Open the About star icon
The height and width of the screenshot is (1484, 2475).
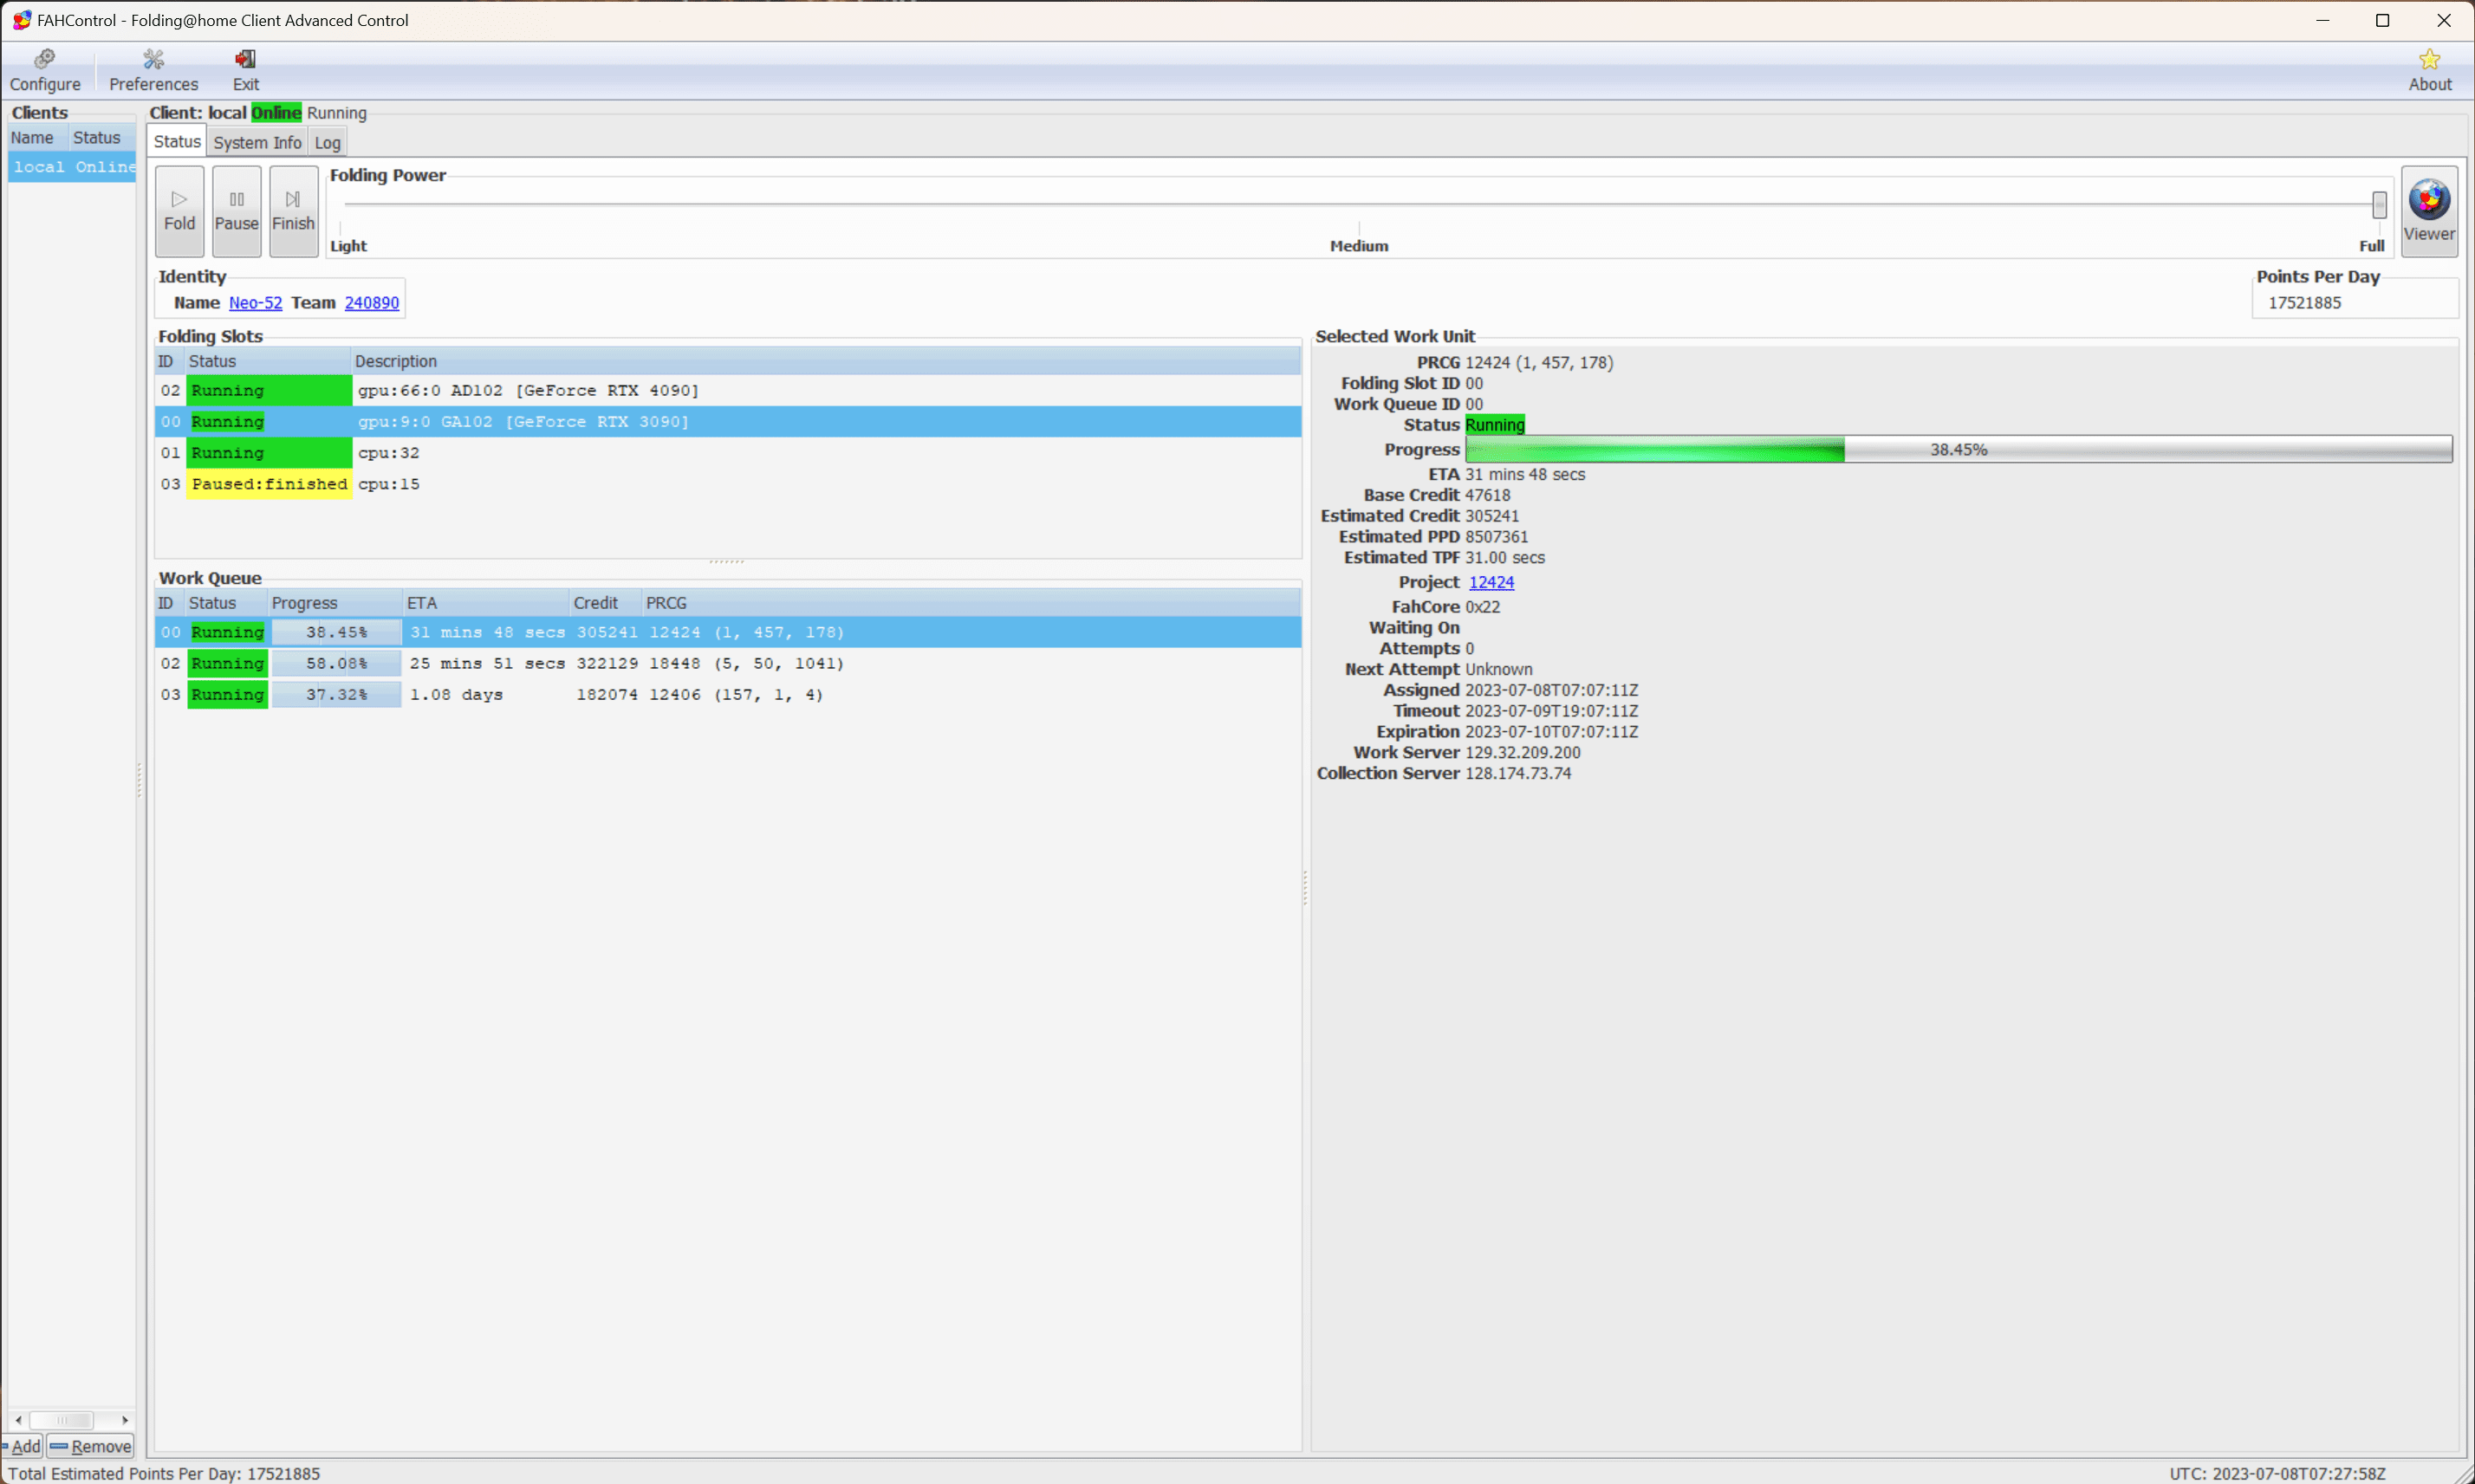pos(2429,70)
